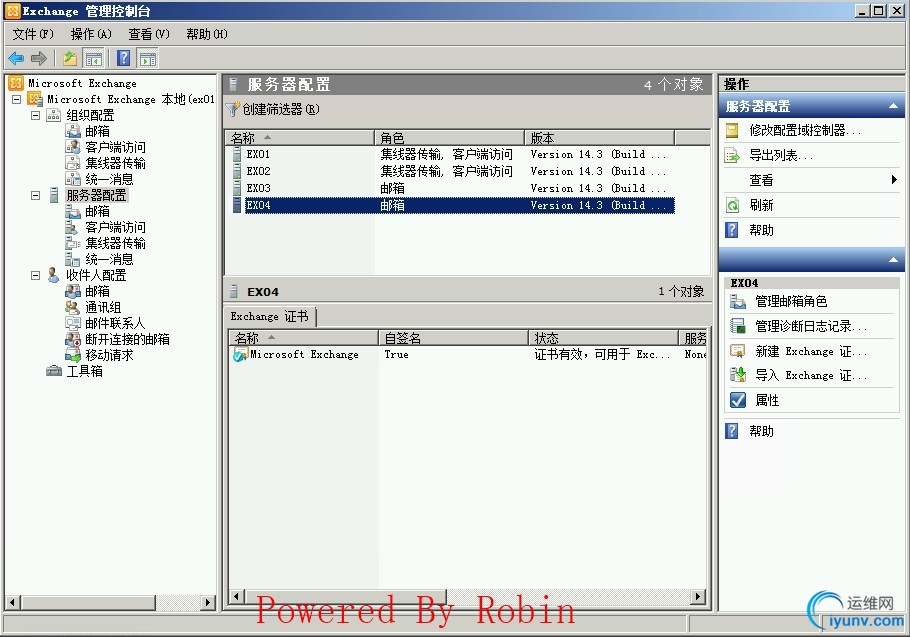910x637 pixels.
Task: Select server row EX03
Action: [453, 188]
